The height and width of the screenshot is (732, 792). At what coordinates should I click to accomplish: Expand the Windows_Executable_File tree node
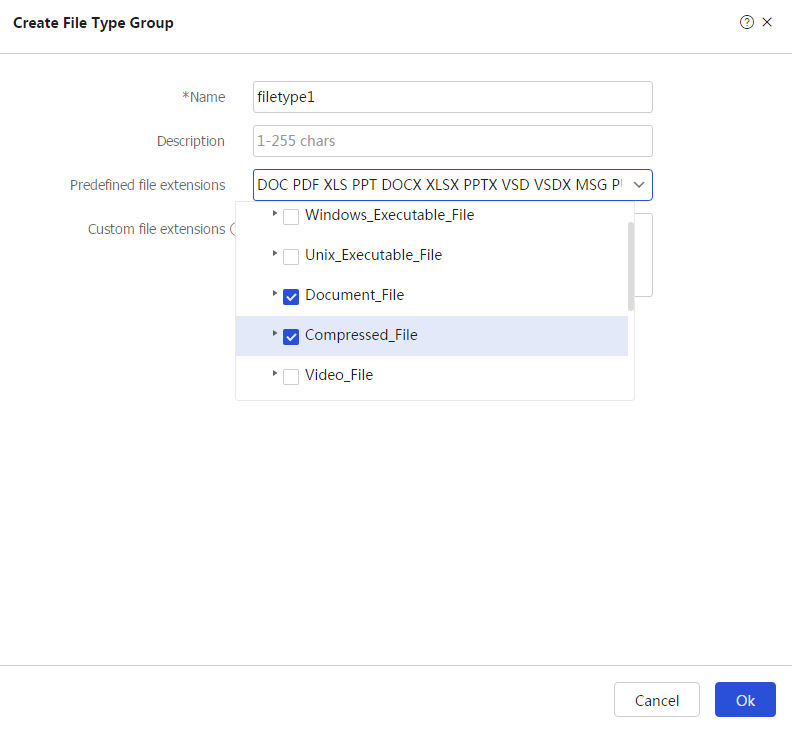click(x=274, y=213)
